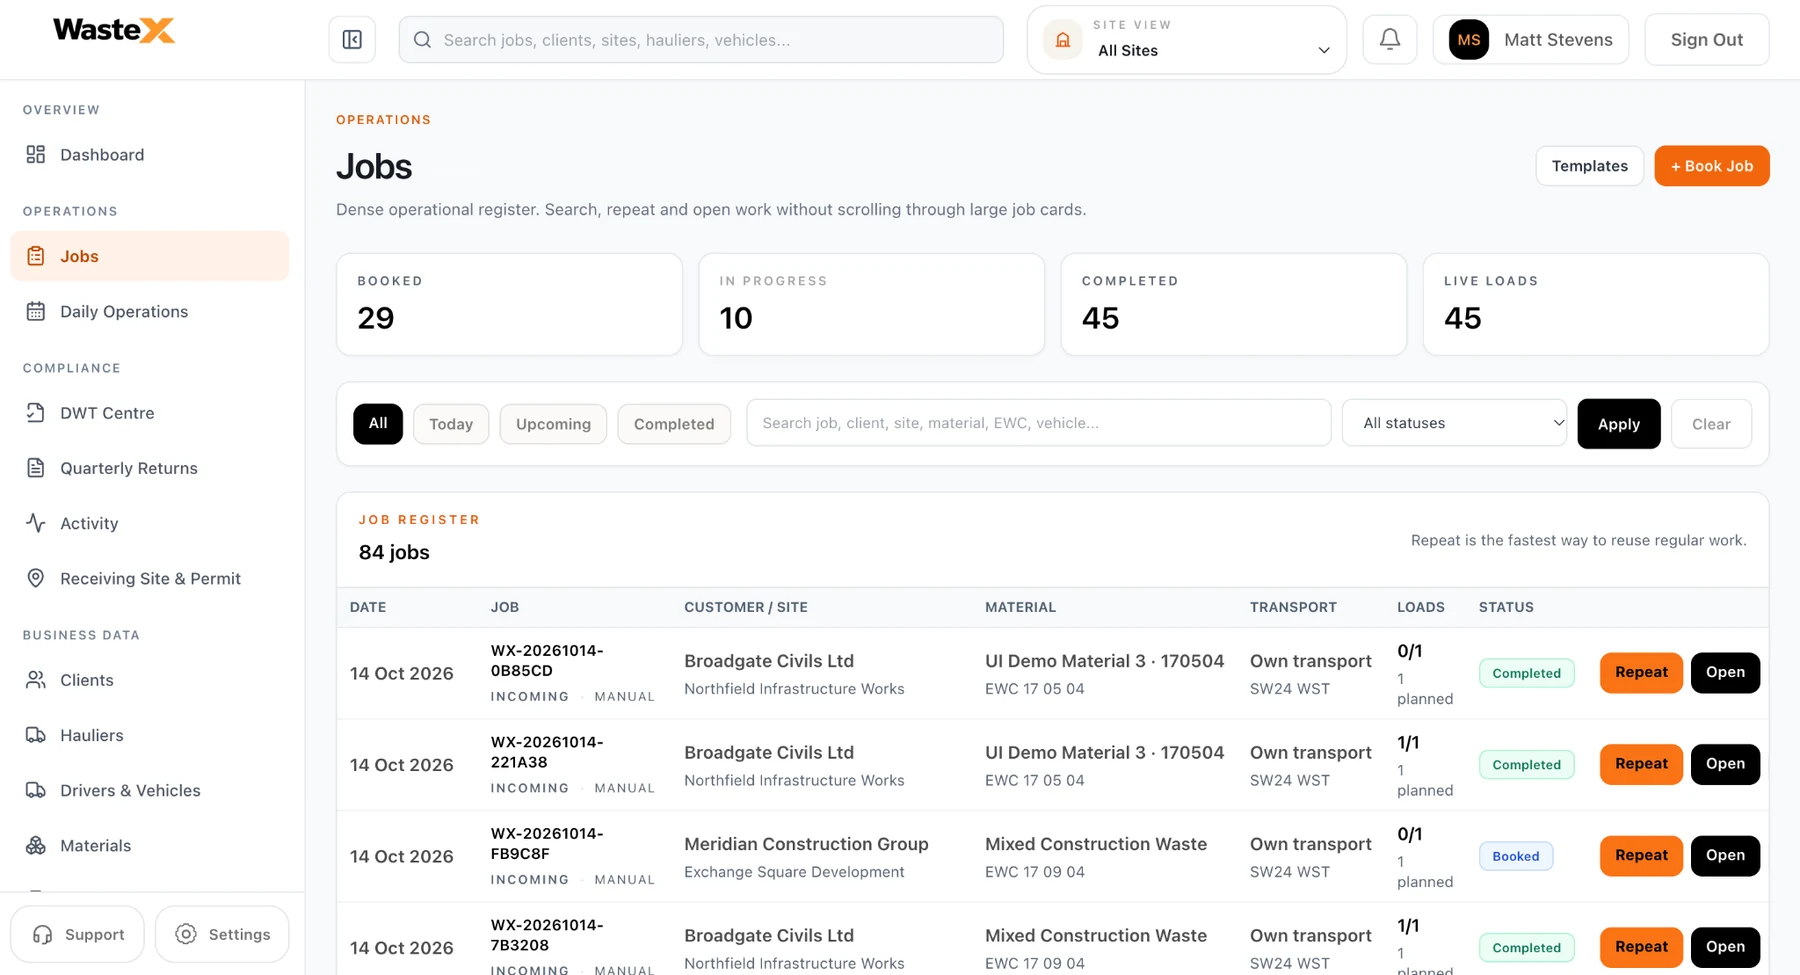1800x975 pixels.
Task: Expand the All Sites site view dropdown
Action: pos(1187,40)
